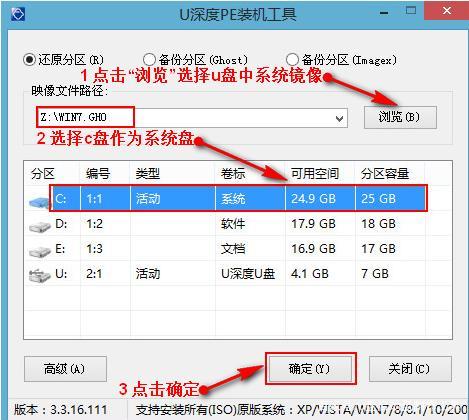469x420 pixels.
Task: Click the 卷标 column header
Action: (233, 174)
